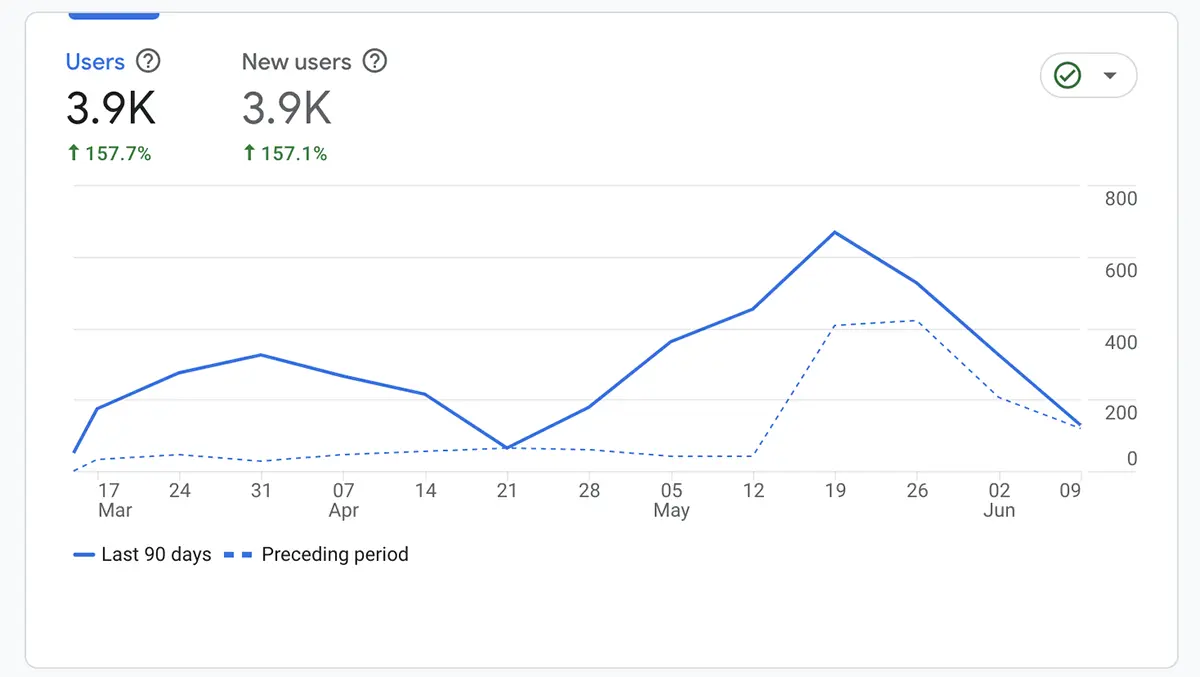Click the up arrow beside 157.1%
The height and width of the screenshot is (677, 1200).
[249, 153]
